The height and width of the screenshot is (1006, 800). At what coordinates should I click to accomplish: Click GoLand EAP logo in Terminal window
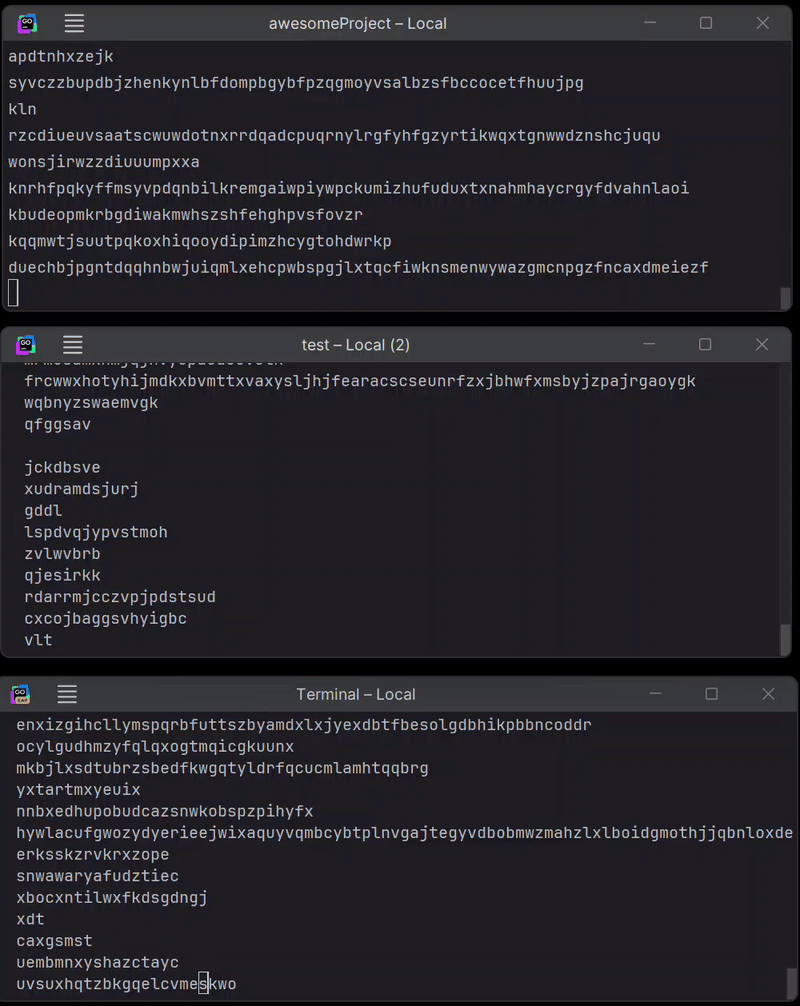coord(21,694)
